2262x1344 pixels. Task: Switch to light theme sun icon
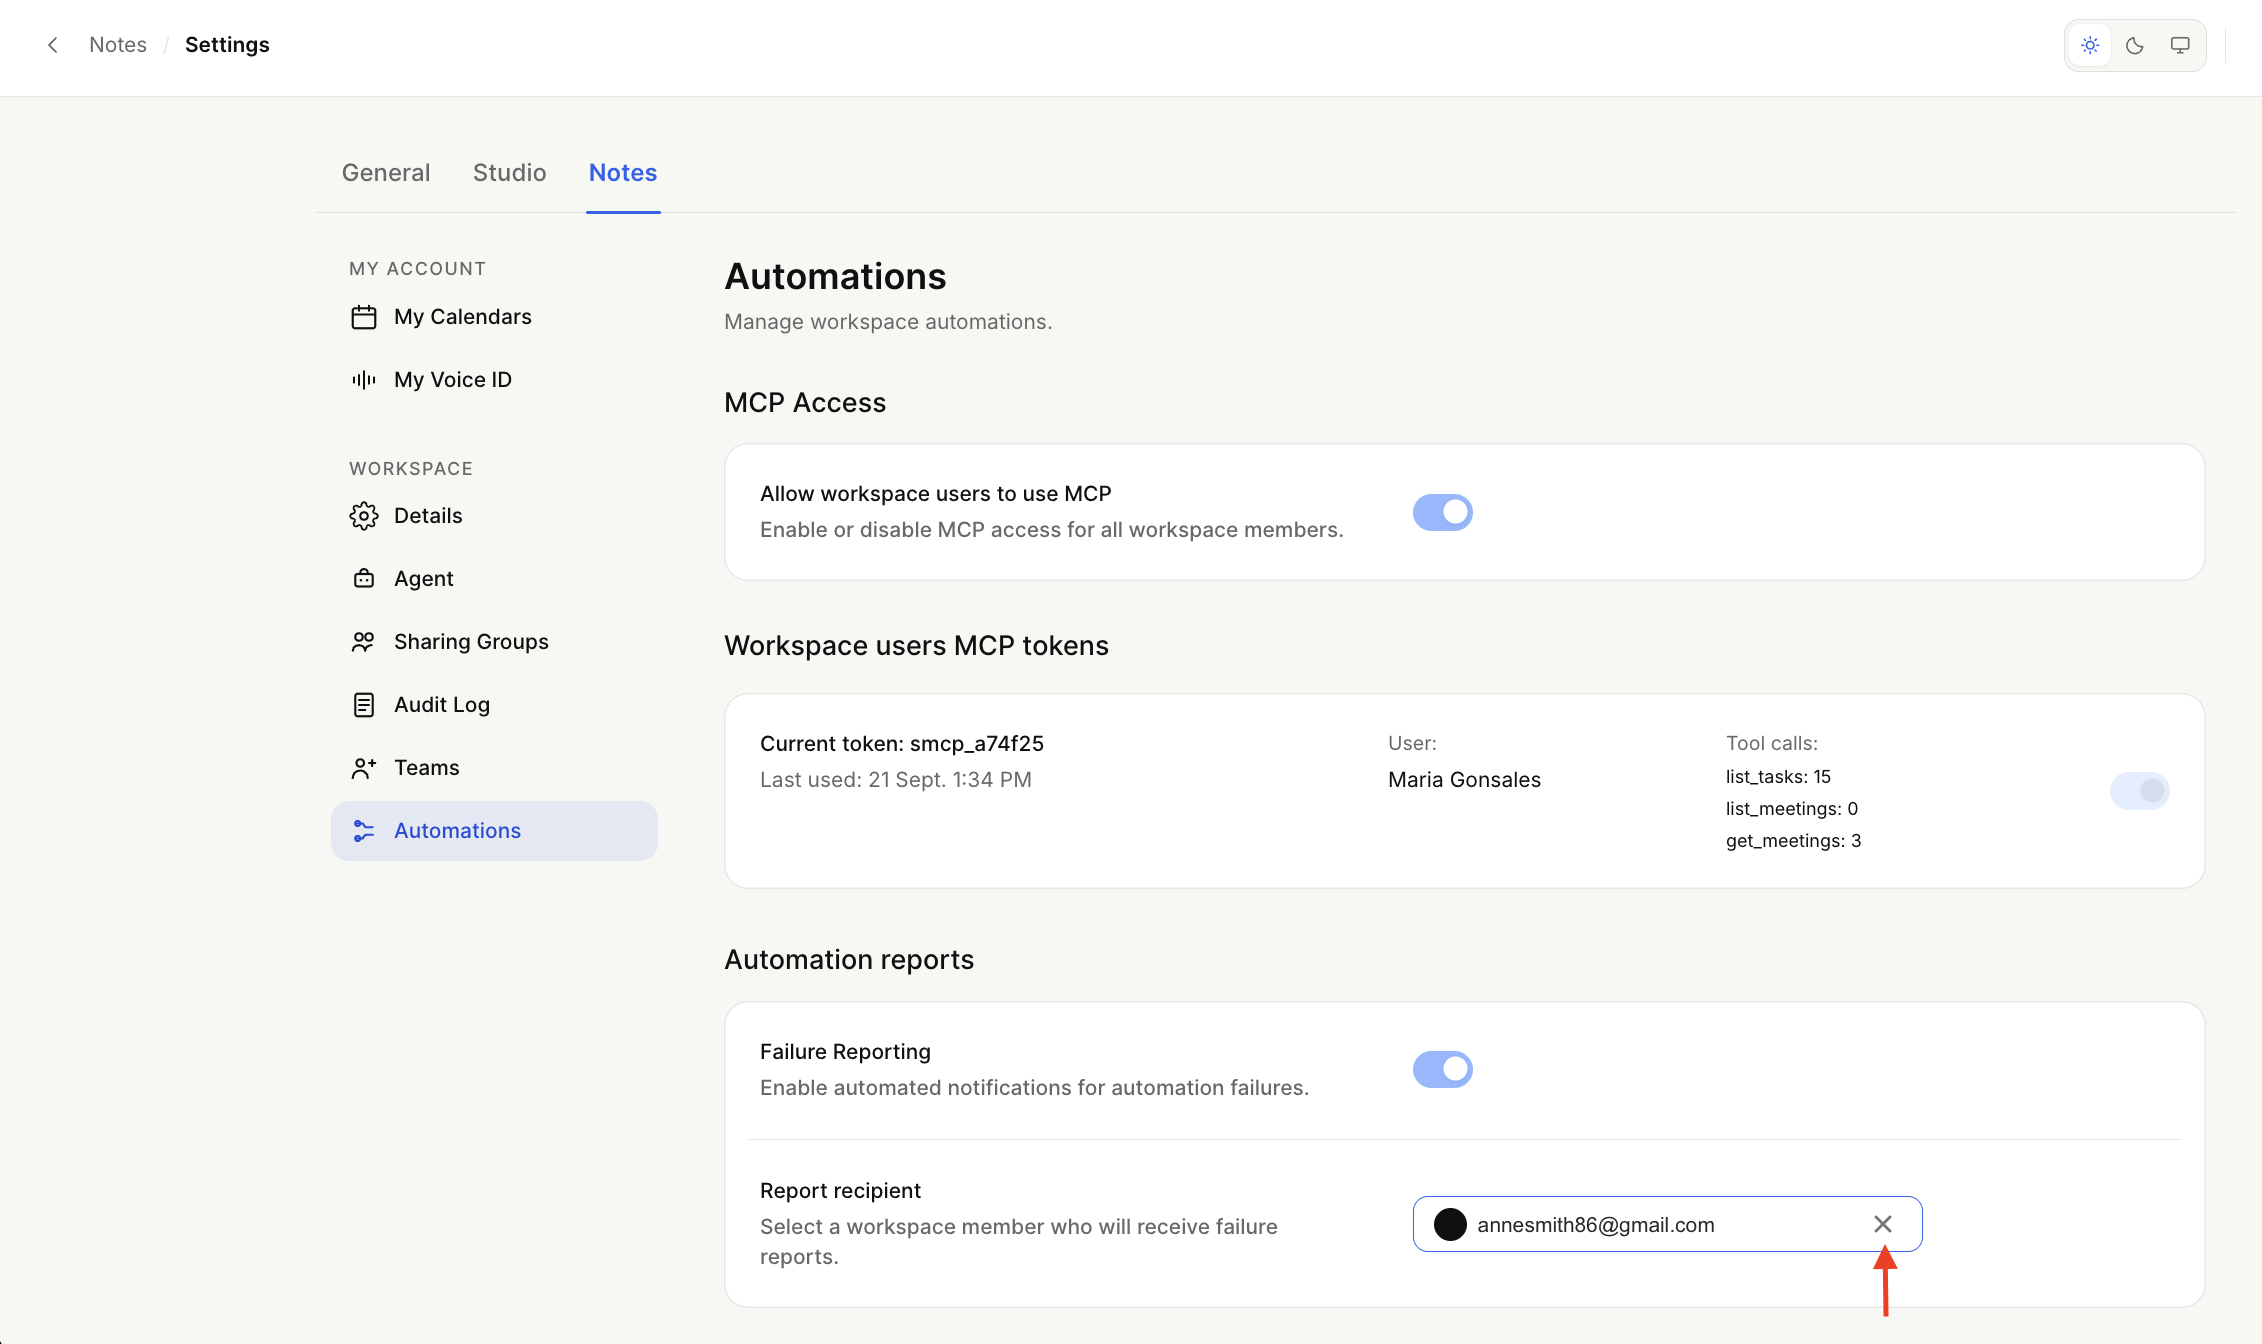2090,45
